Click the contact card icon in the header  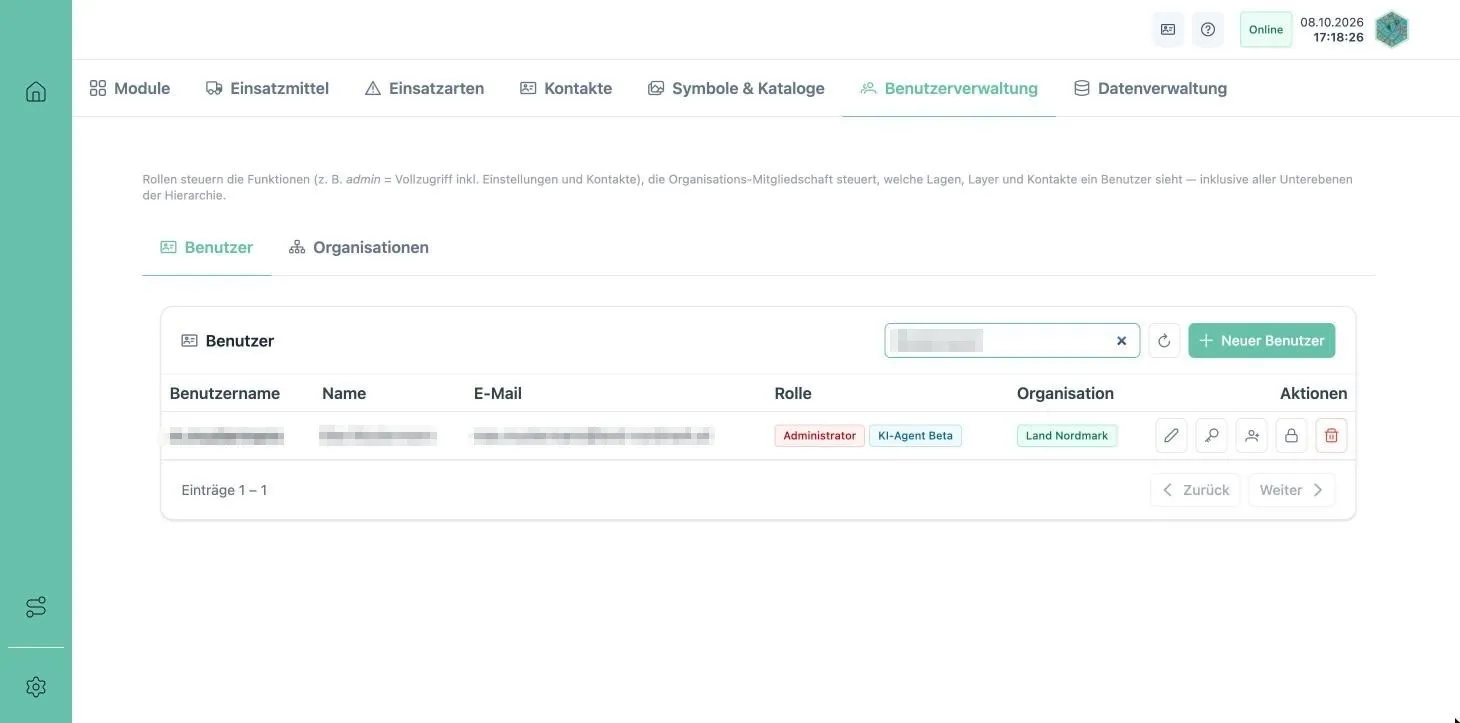pos(1168,30)
